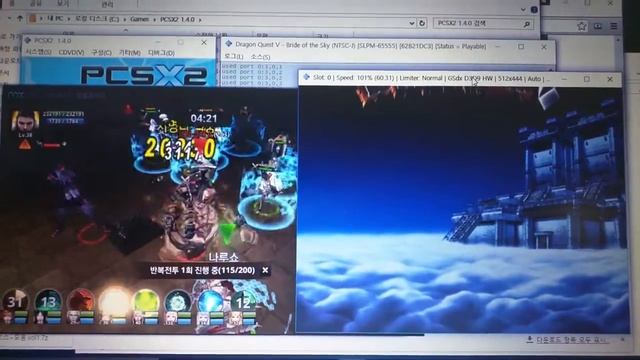Click the skill icon with cooldown 13
Image resolution: width=640 pixels, height=360 pixels.
(48, 302)
